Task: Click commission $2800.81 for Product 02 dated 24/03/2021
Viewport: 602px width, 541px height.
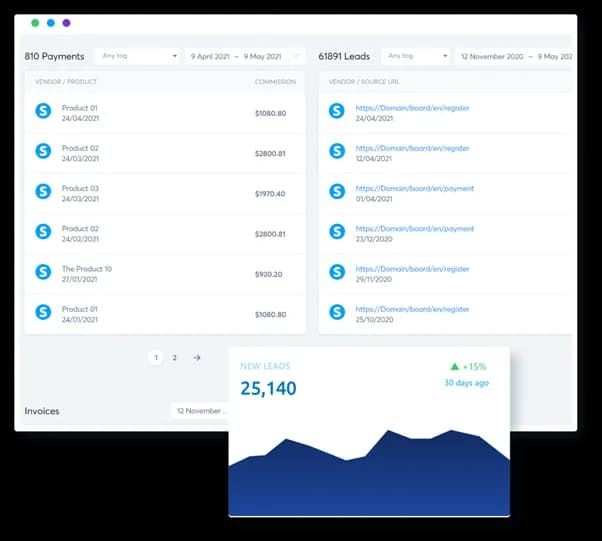Action: [270, 154]
